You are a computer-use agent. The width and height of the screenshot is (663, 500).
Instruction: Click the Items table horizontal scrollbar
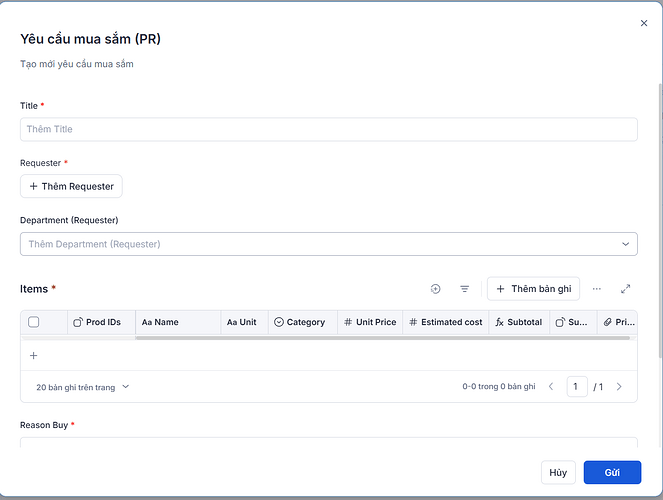tap(383, 338)
